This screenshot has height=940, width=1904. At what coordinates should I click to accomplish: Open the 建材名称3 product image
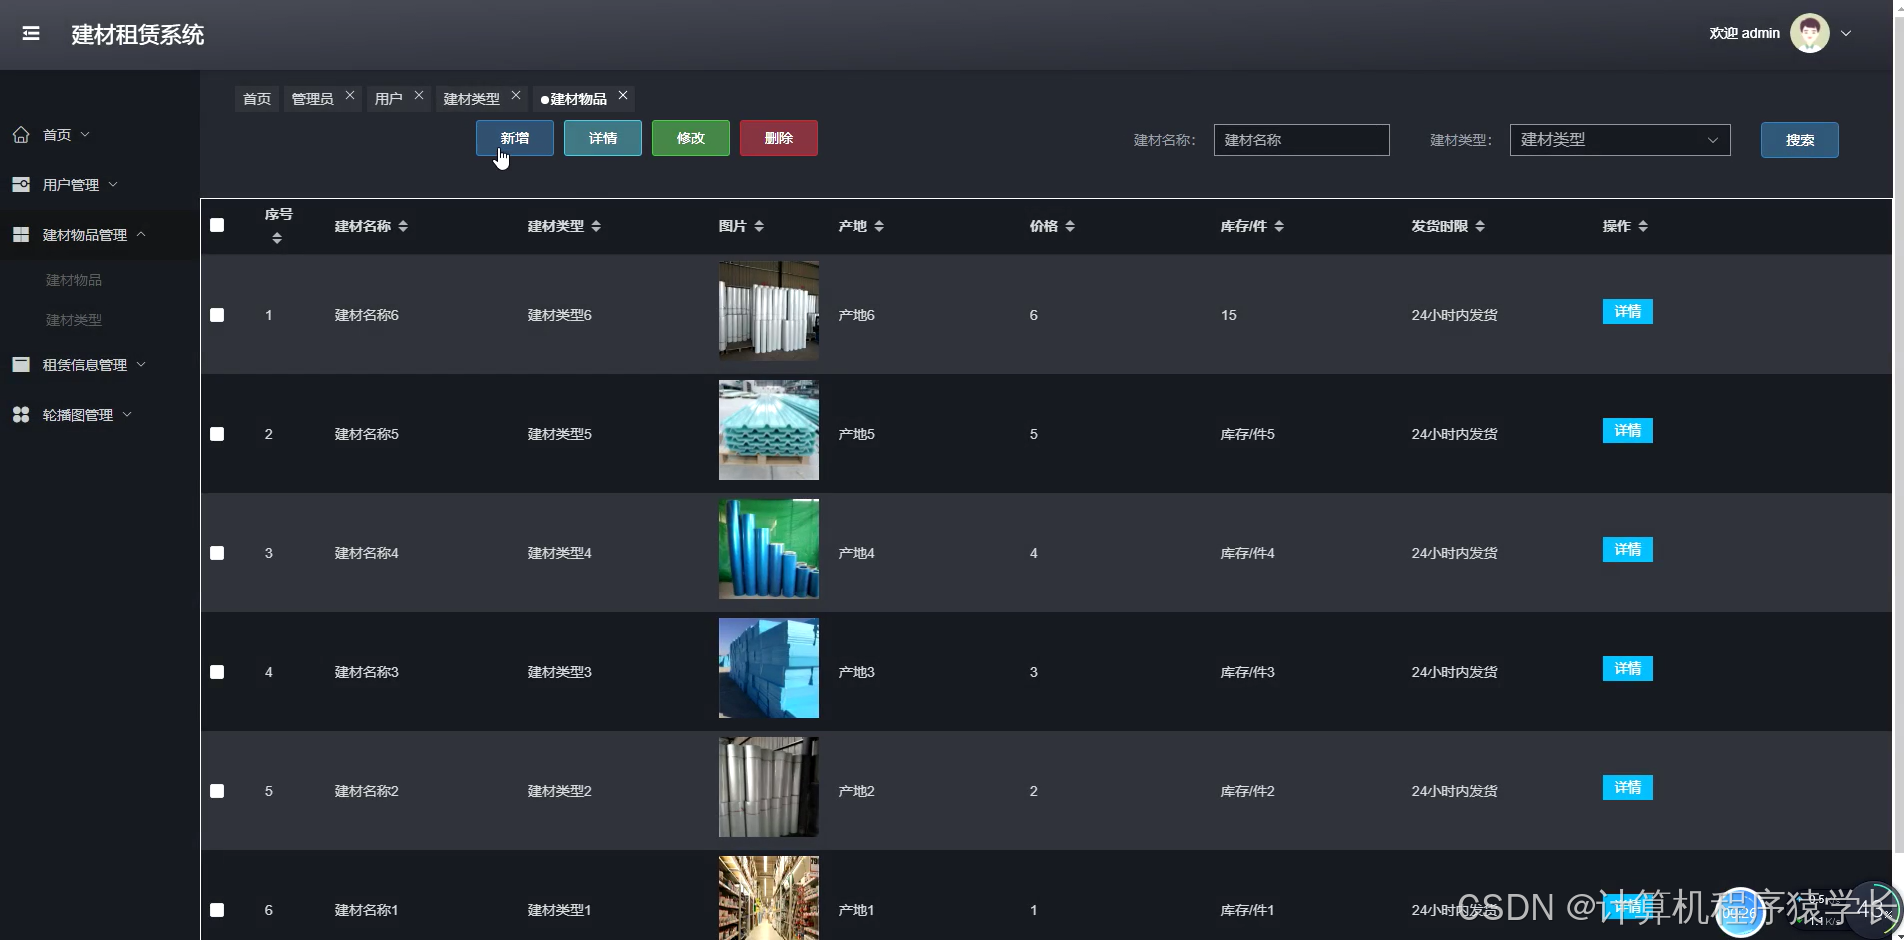[x=769, y=668]
